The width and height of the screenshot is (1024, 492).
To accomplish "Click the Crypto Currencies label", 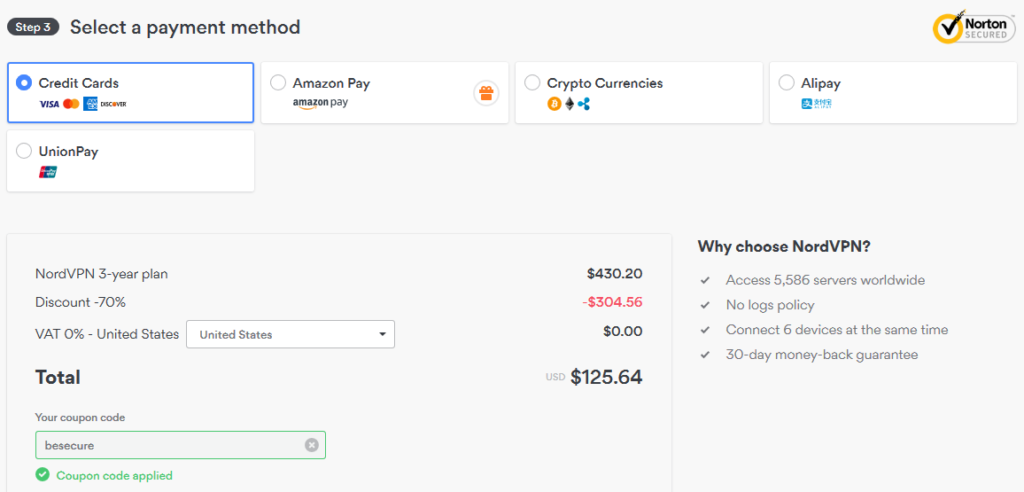I will coord(605,83).
